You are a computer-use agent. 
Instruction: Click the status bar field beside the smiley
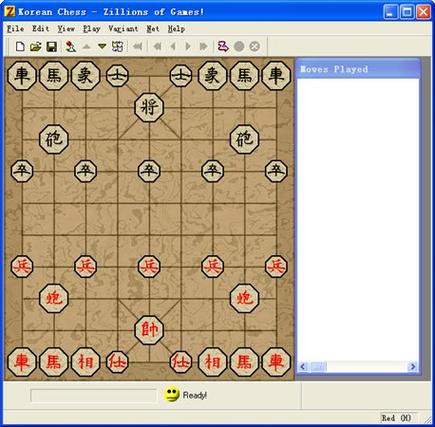(x=93, y=395)
